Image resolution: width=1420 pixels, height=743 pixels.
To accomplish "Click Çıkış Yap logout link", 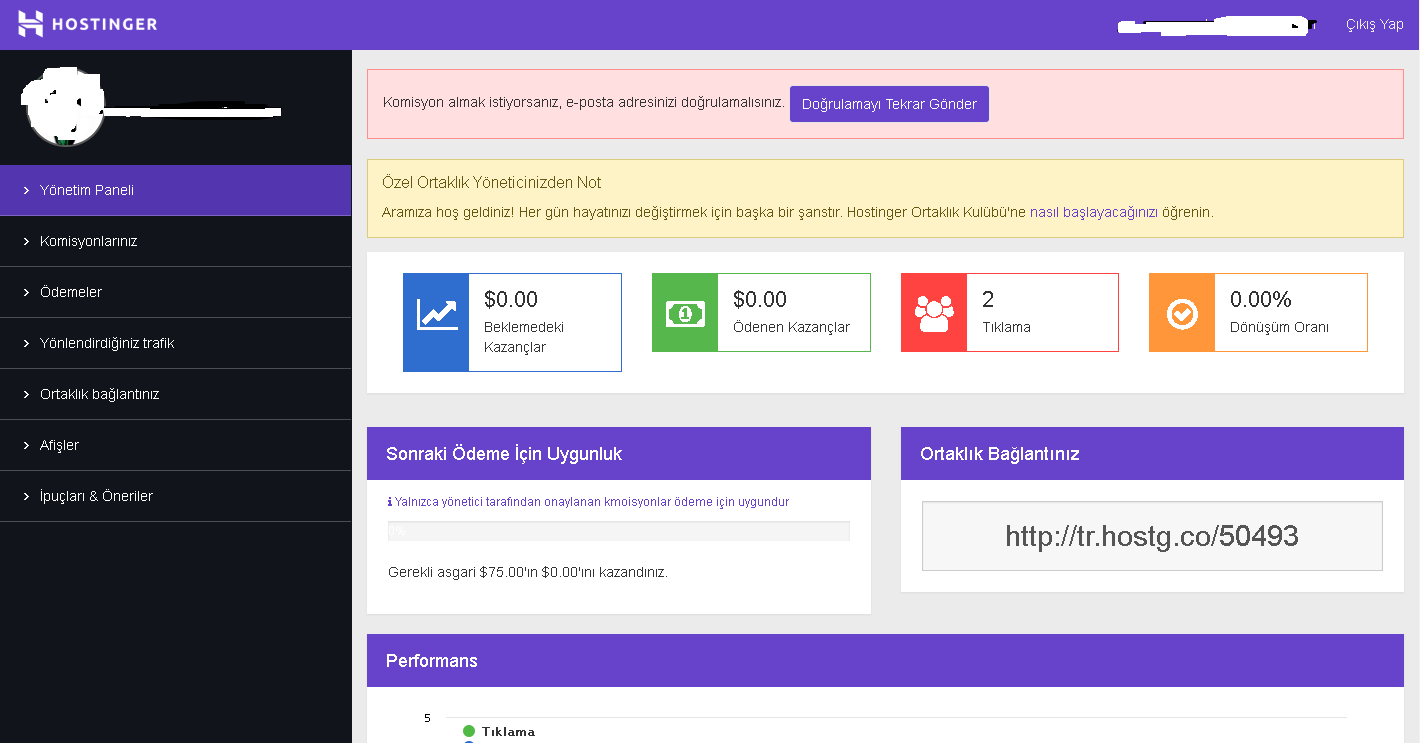I will click(1375, 24).
